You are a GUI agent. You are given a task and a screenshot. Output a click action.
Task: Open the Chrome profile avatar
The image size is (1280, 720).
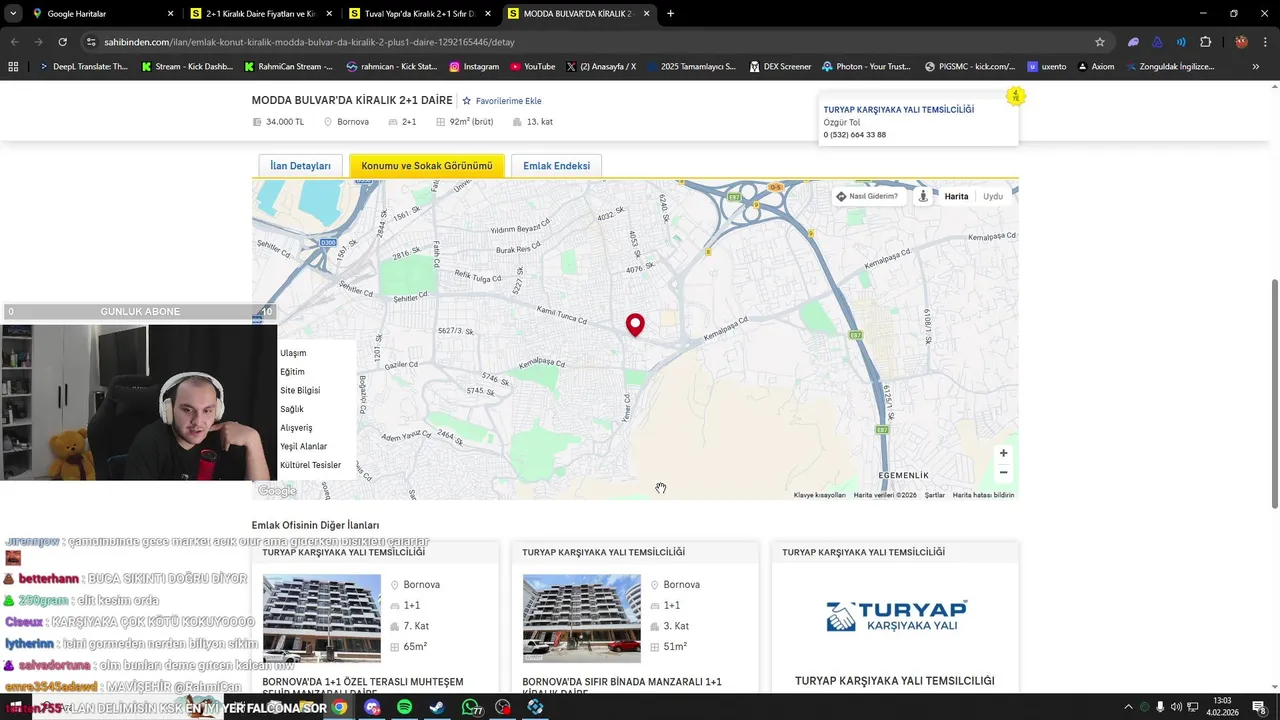1241,42
